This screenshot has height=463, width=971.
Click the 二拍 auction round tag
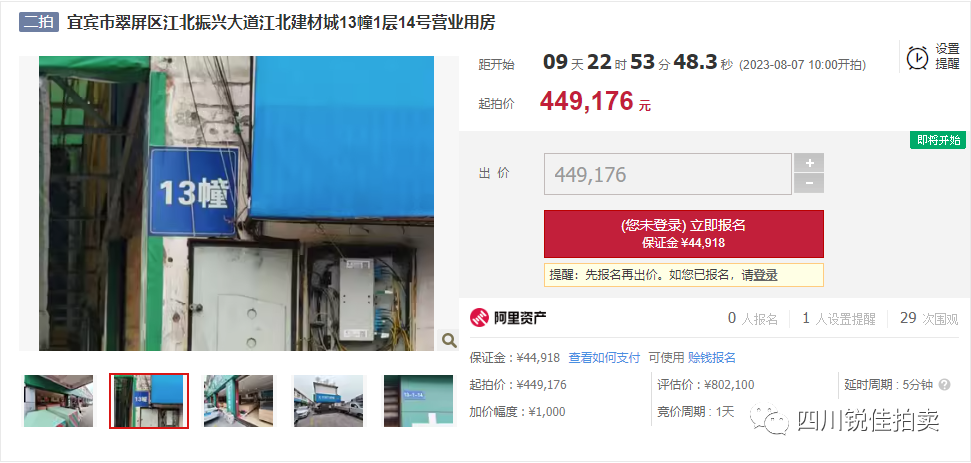[x=38, y=23]
